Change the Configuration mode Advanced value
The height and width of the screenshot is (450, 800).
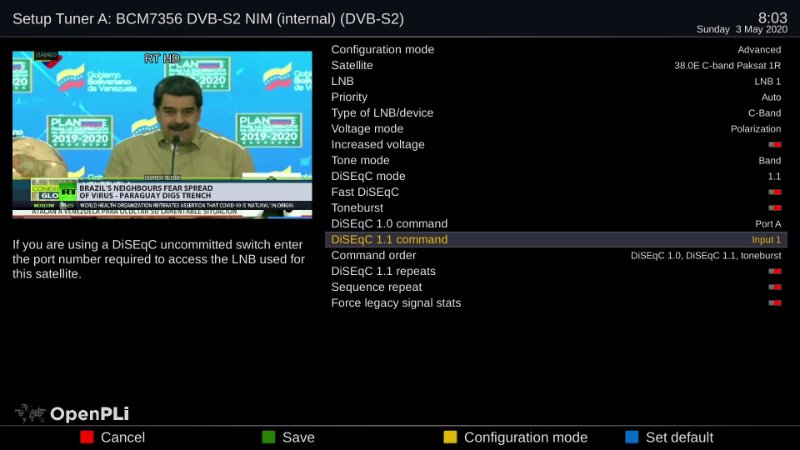(x=759, y=49)
